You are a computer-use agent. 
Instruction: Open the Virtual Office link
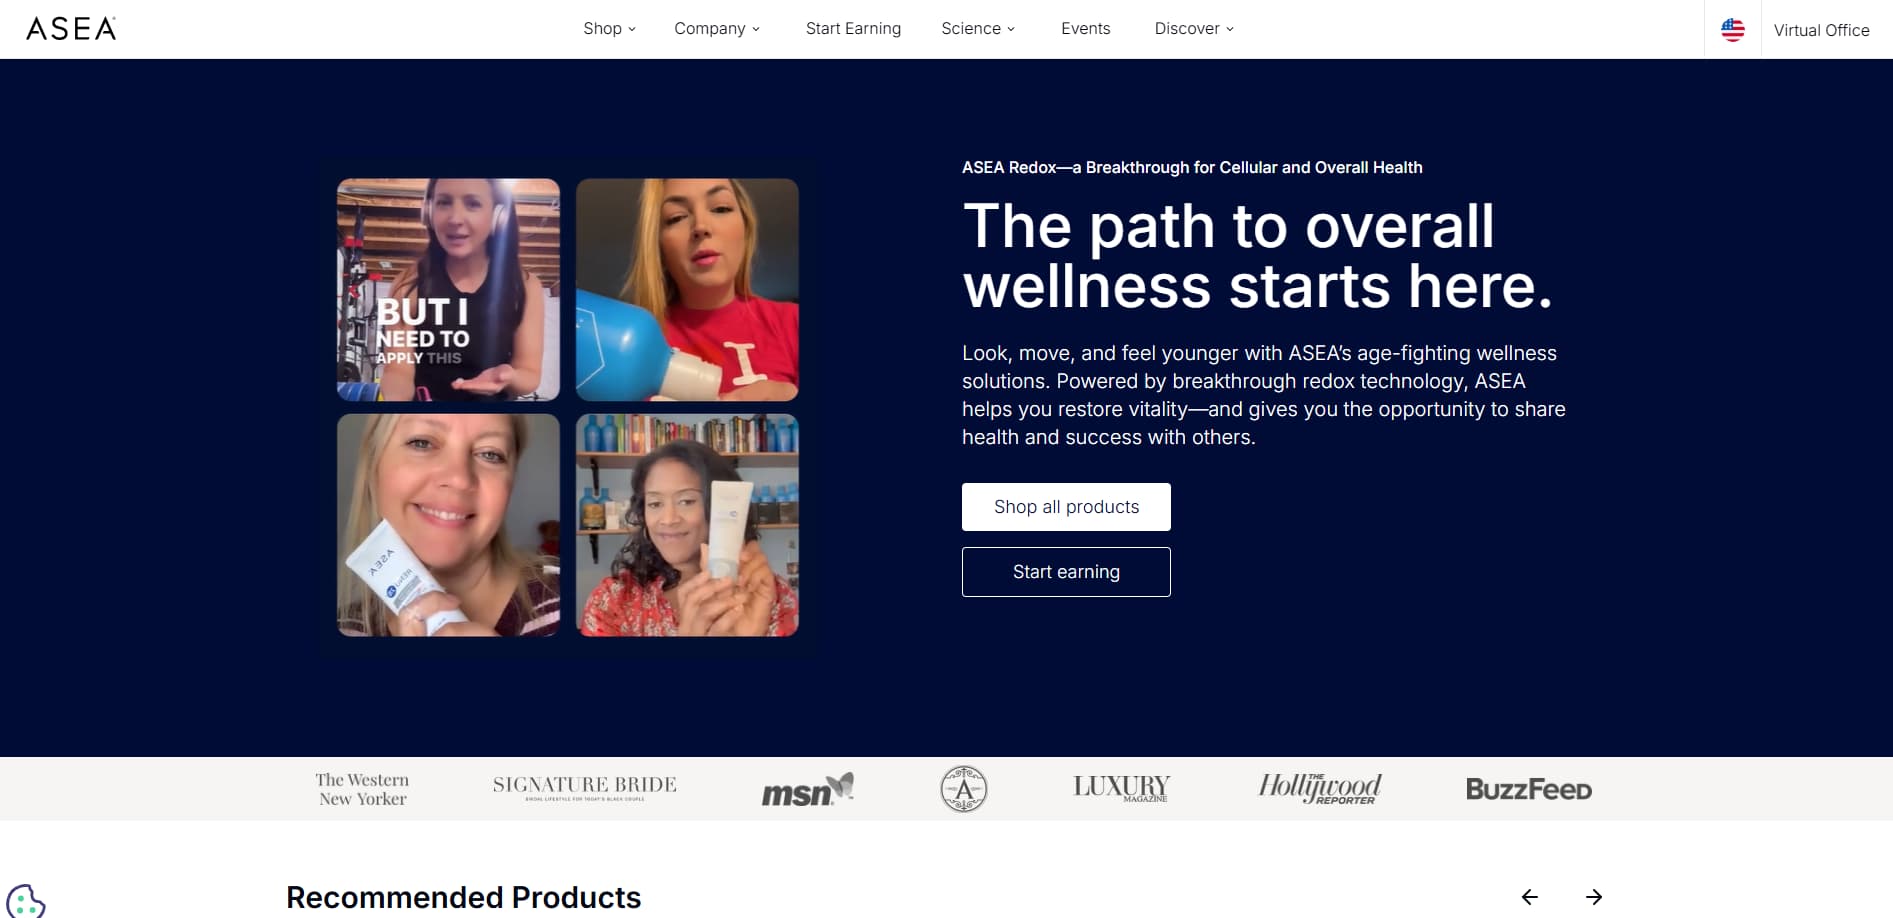[1821, 30]
